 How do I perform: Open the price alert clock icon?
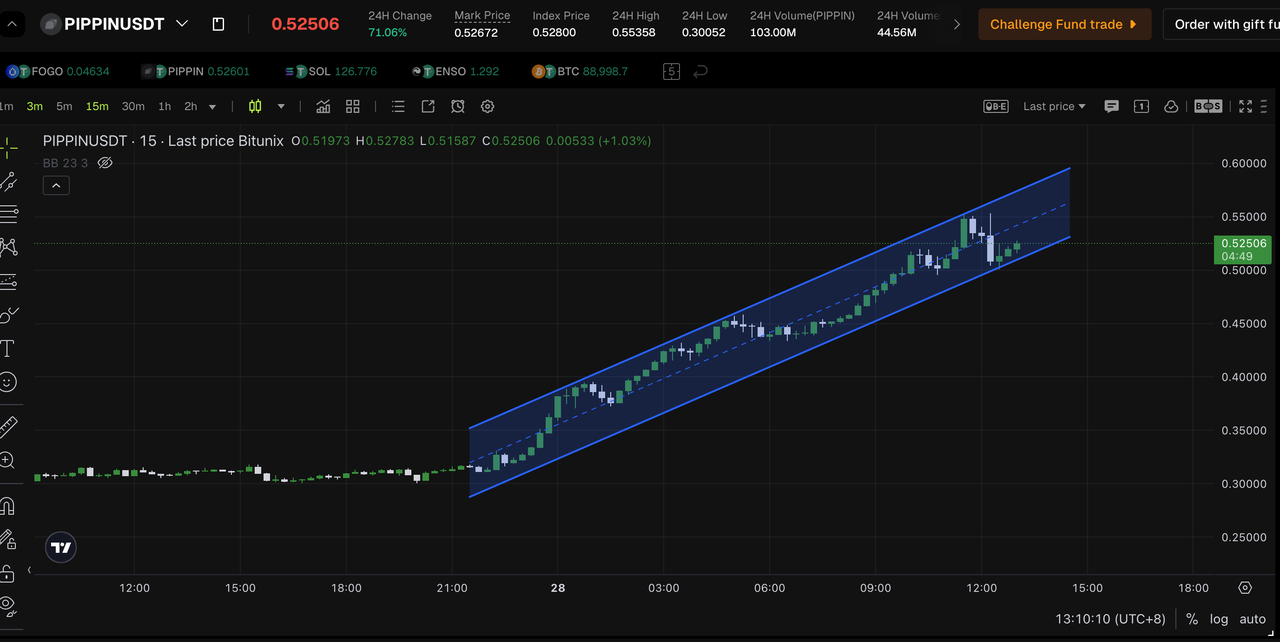(x=458, y=106)
